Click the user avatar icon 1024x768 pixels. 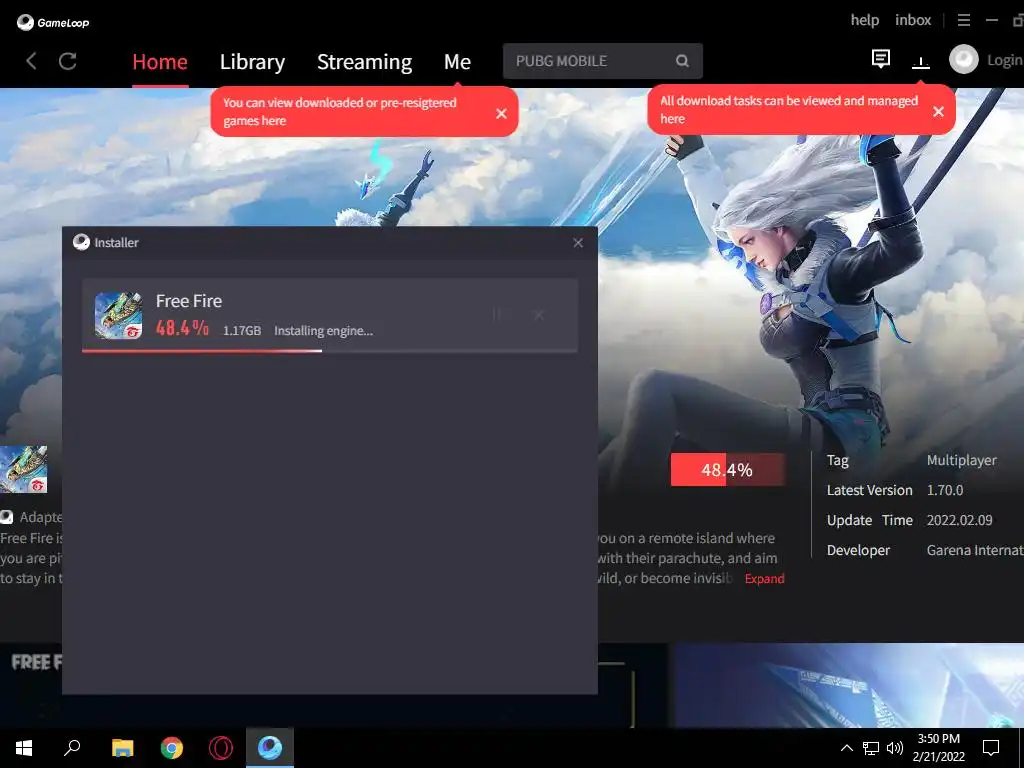click(x=963, y=59)
